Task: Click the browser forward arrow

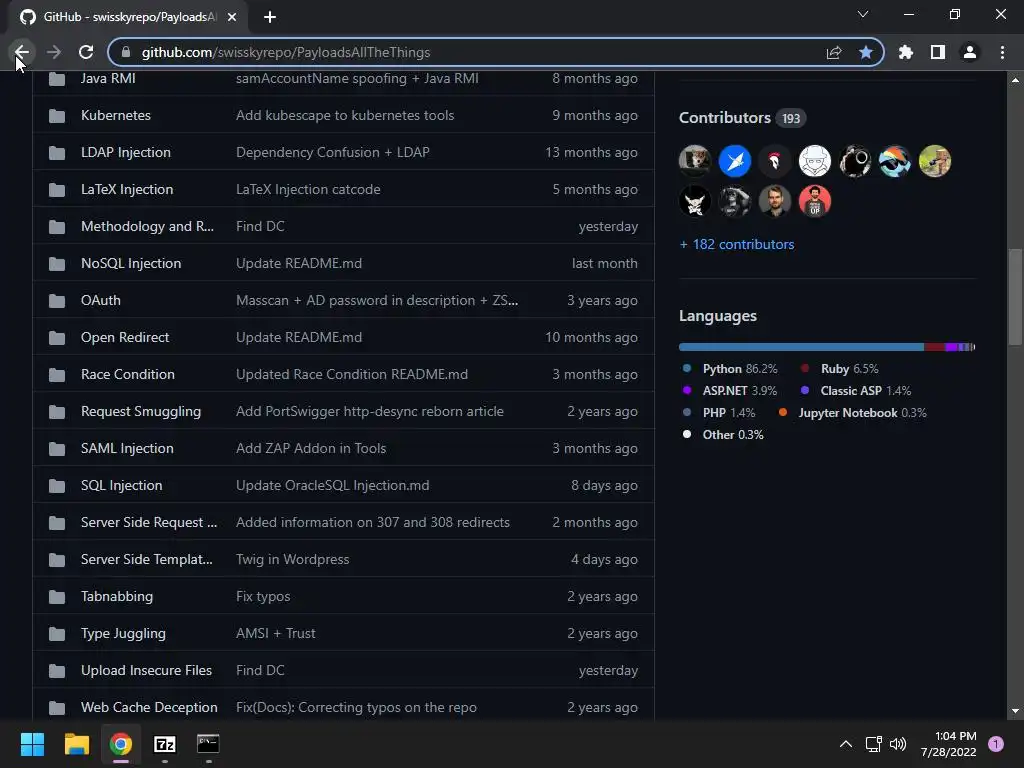Action: click(x=54, y=52)
